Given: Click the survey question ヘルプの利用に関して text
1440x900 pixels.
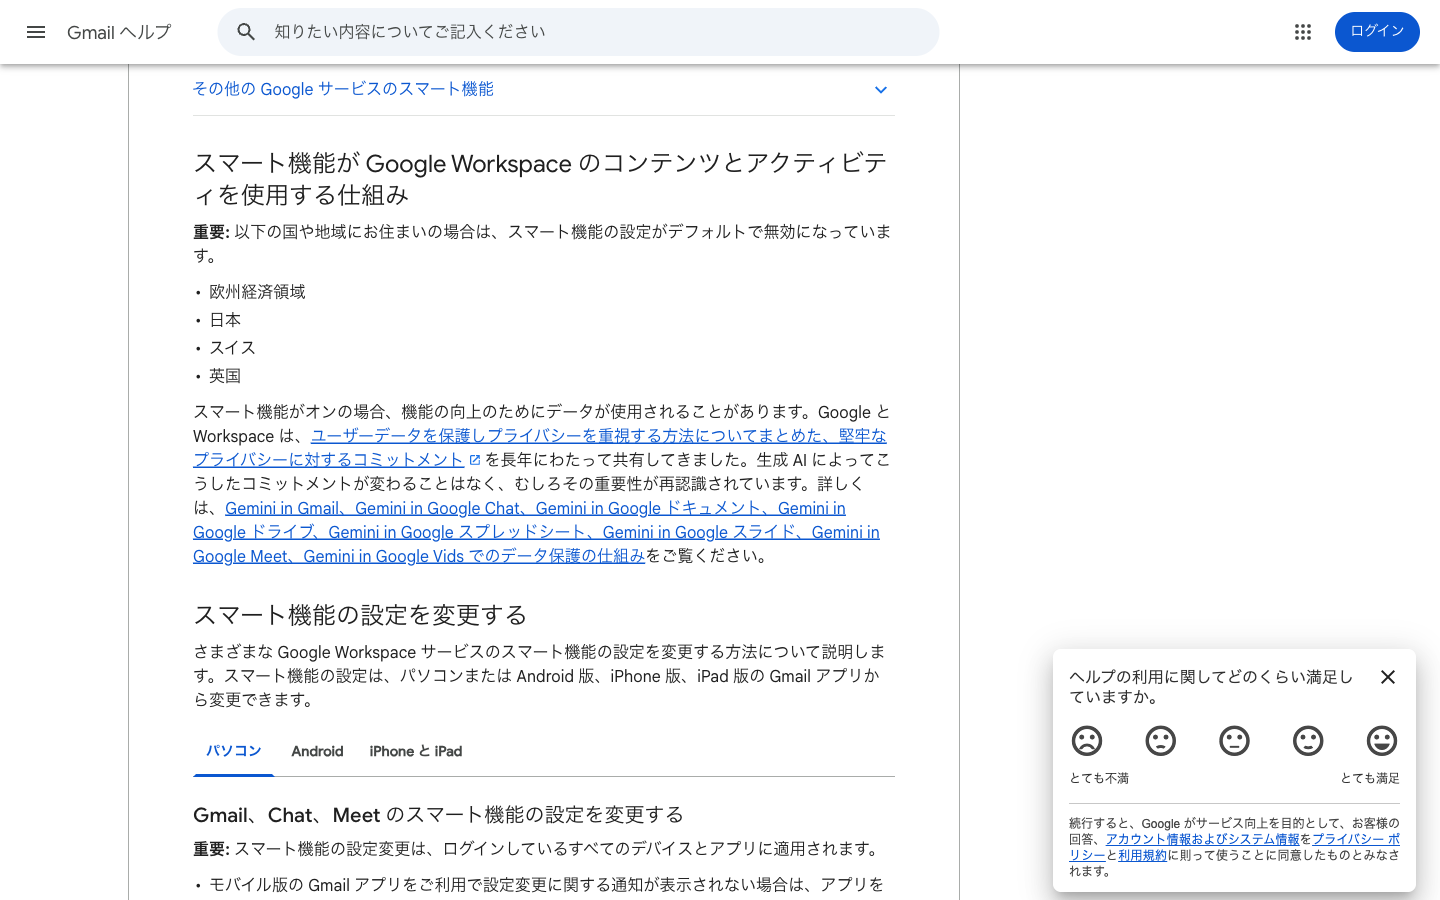Looking at the screenshot, I should 1211,687.
